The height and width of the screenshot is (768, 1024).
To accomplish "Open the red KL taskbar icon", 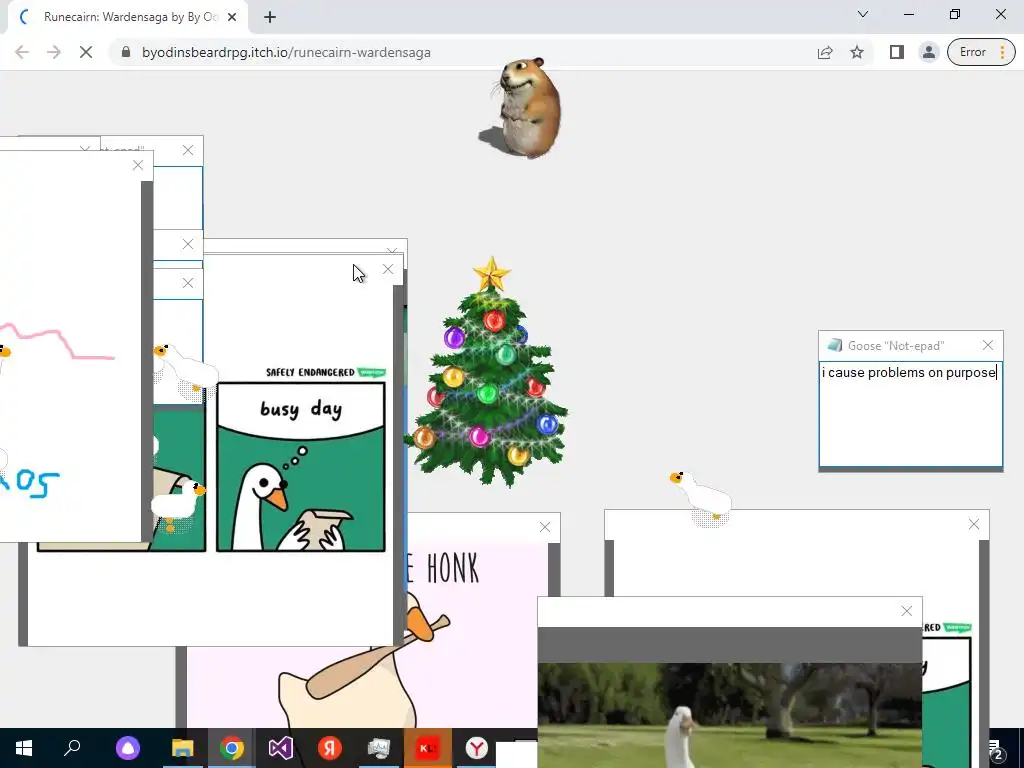I will [x=428, y=748].
